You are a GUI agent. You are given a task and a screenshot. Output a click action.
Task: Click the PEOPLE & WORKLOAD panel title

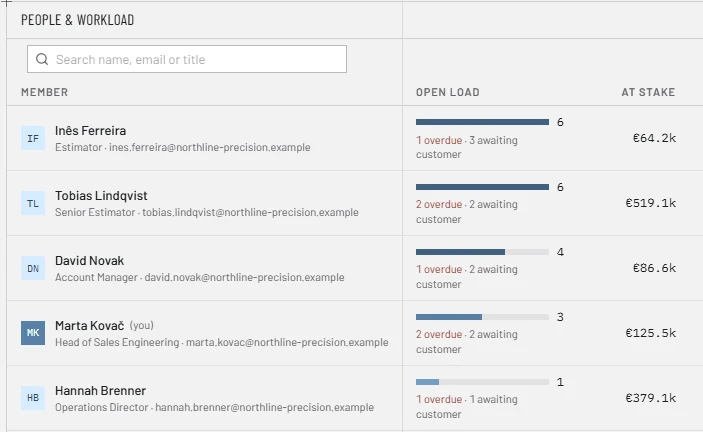(x=78, y=20)
